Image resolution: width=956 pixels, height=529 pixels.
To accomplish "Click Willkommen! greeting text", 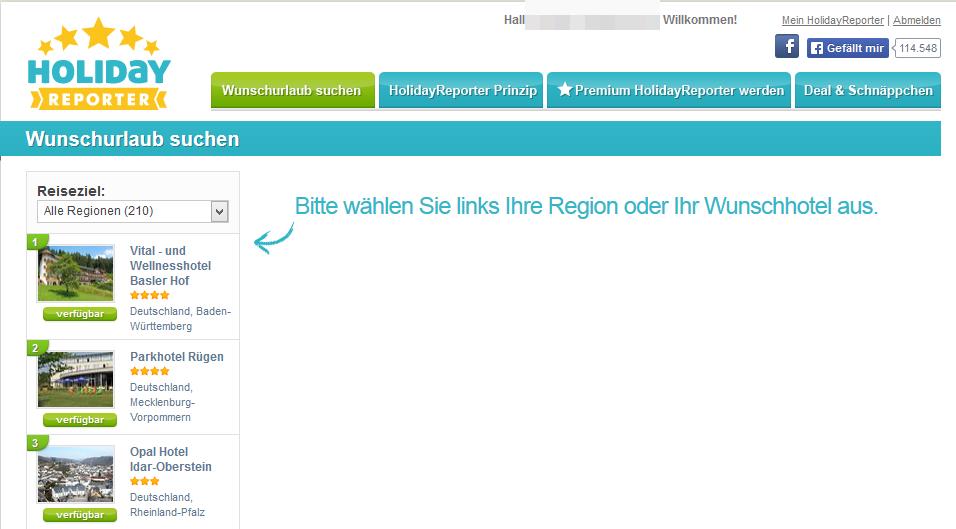I will [x=700, y=20].
